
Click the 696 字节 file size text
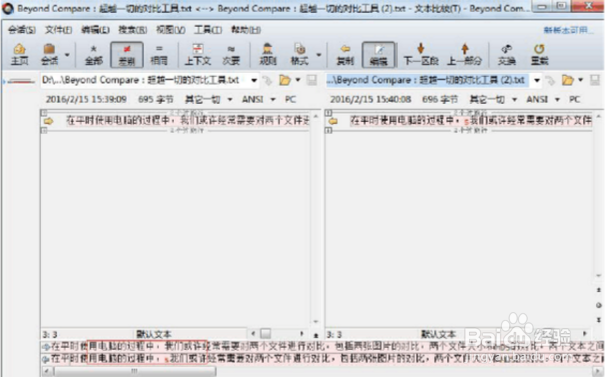coord(440,100)
